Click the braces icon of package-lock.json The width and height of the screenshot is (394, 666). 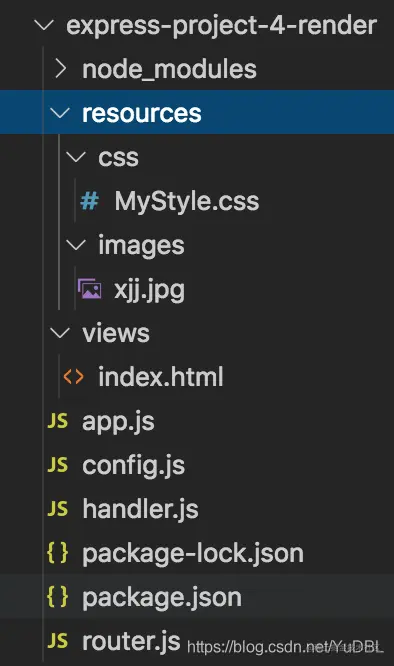point(58,553)
